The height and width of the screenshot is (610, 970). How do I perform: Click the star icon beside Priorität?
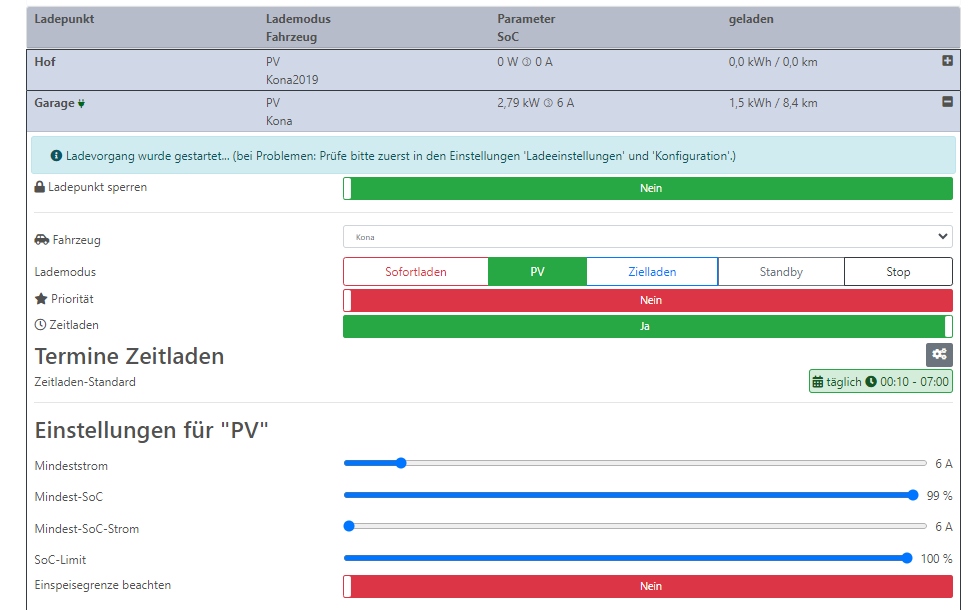41,299
